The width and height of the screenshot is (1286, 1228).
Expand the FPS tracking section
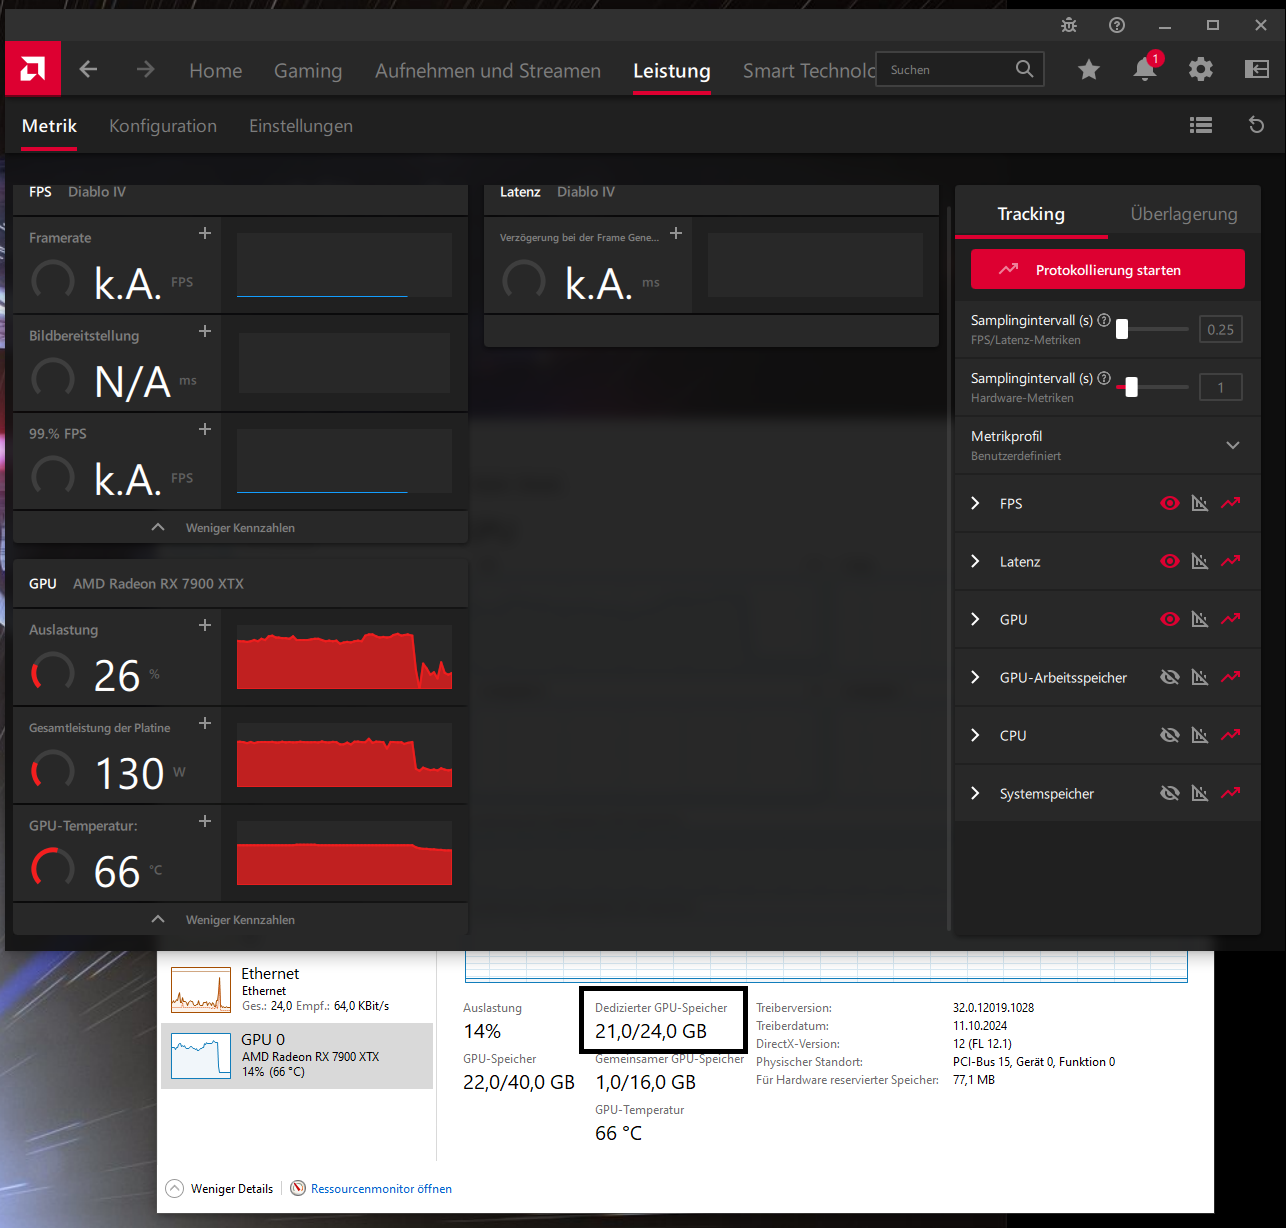975,503
